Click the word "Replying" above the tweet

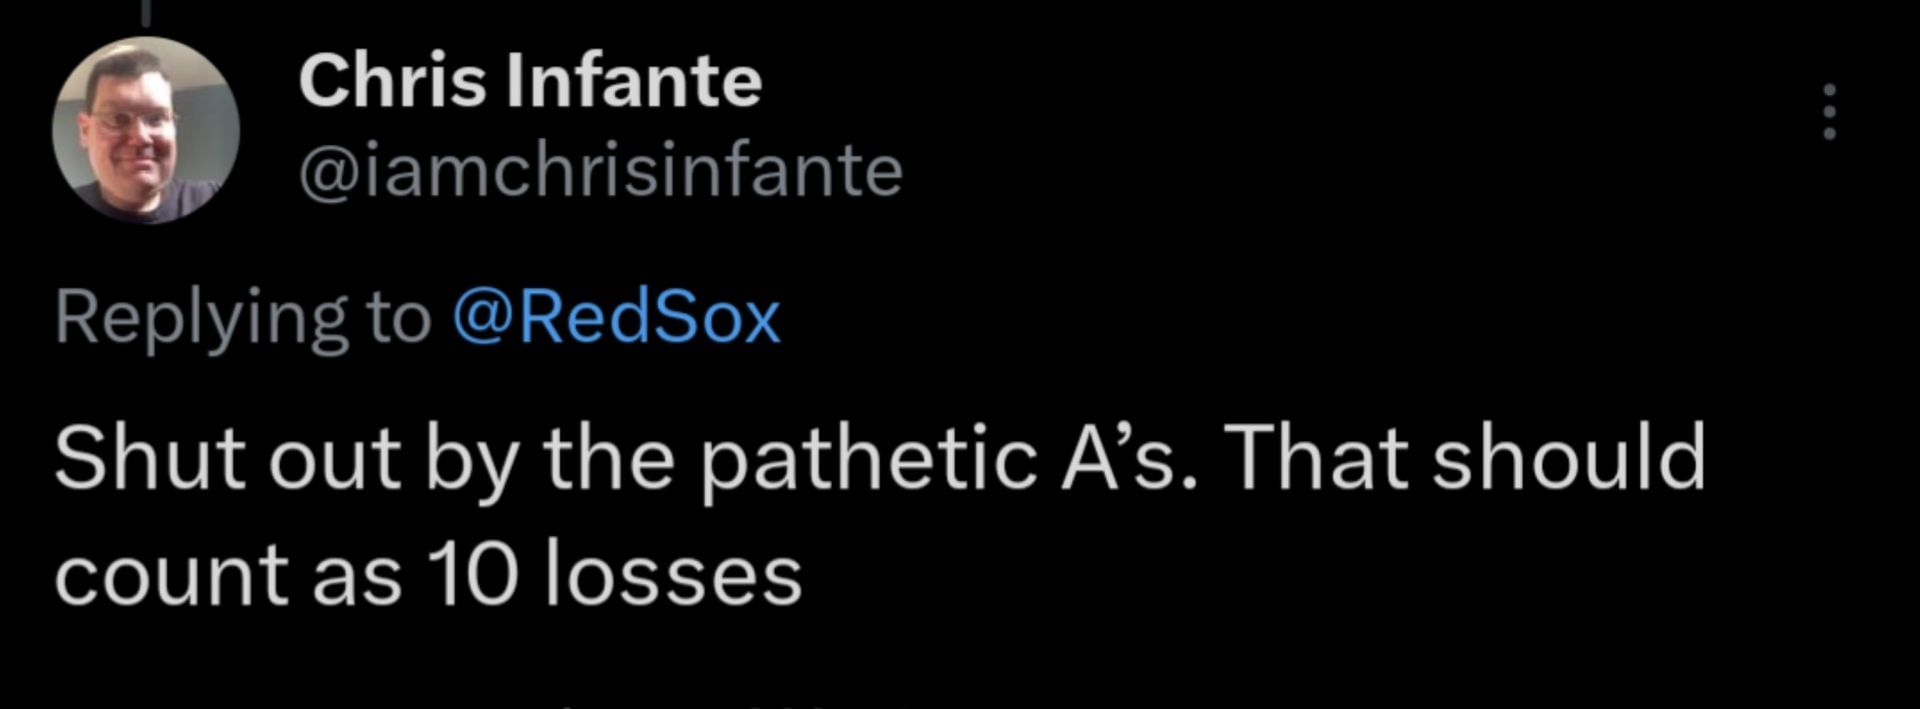click(x=201, y=320)
